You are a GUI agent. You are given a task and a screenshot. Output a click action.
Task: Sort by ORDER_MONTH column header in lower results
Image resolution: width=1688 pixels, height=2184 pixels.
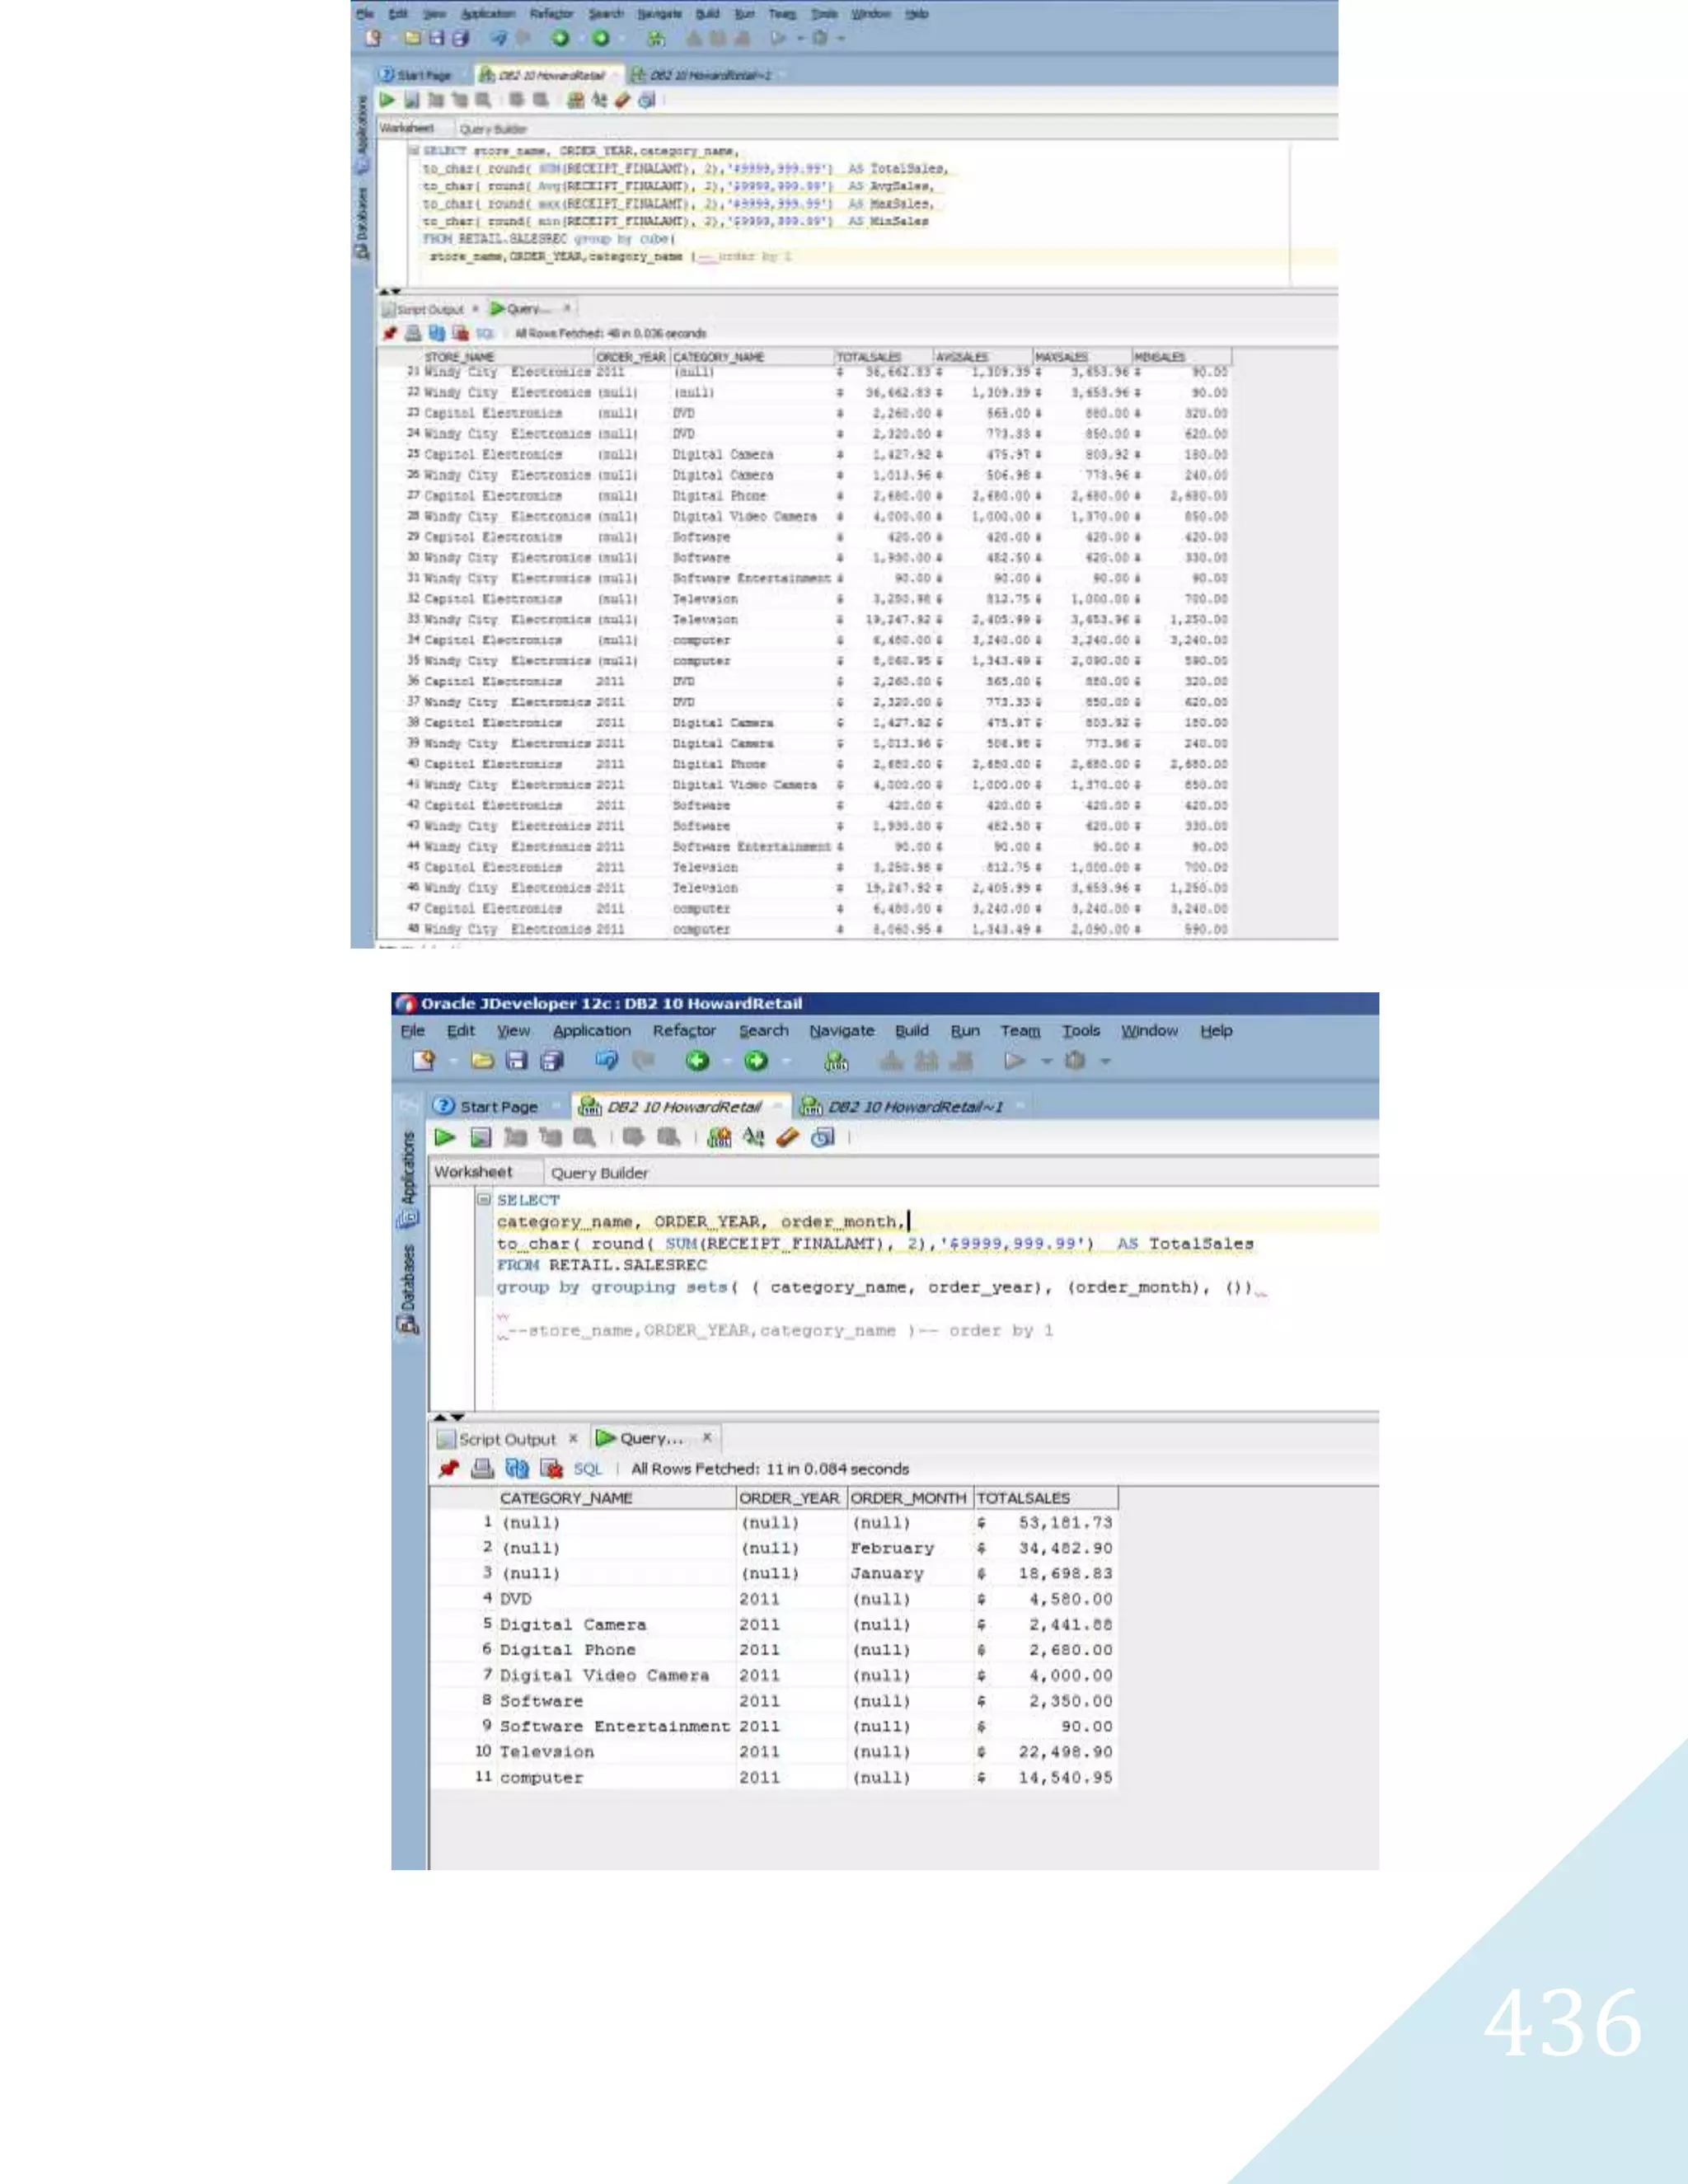[910, 1497]
